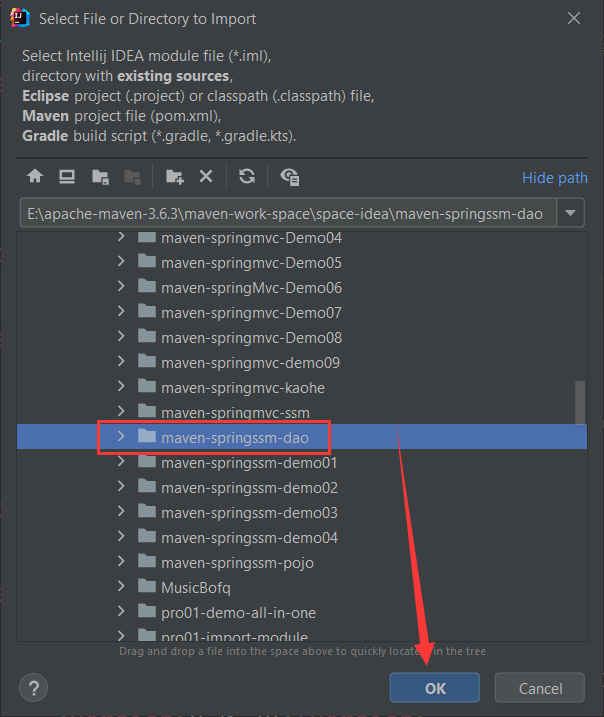Select maven-springssm-demo04 in the tree
Screen dimensions: 604x717
tap(249, 538)
